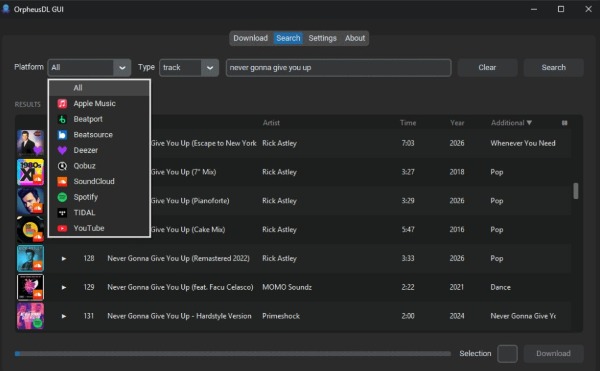Image resolution: width=600 pixels, height=371 pixels.
Task: Select the track number 128 cell
Action: pyautogui.click(x=89, y=259)
